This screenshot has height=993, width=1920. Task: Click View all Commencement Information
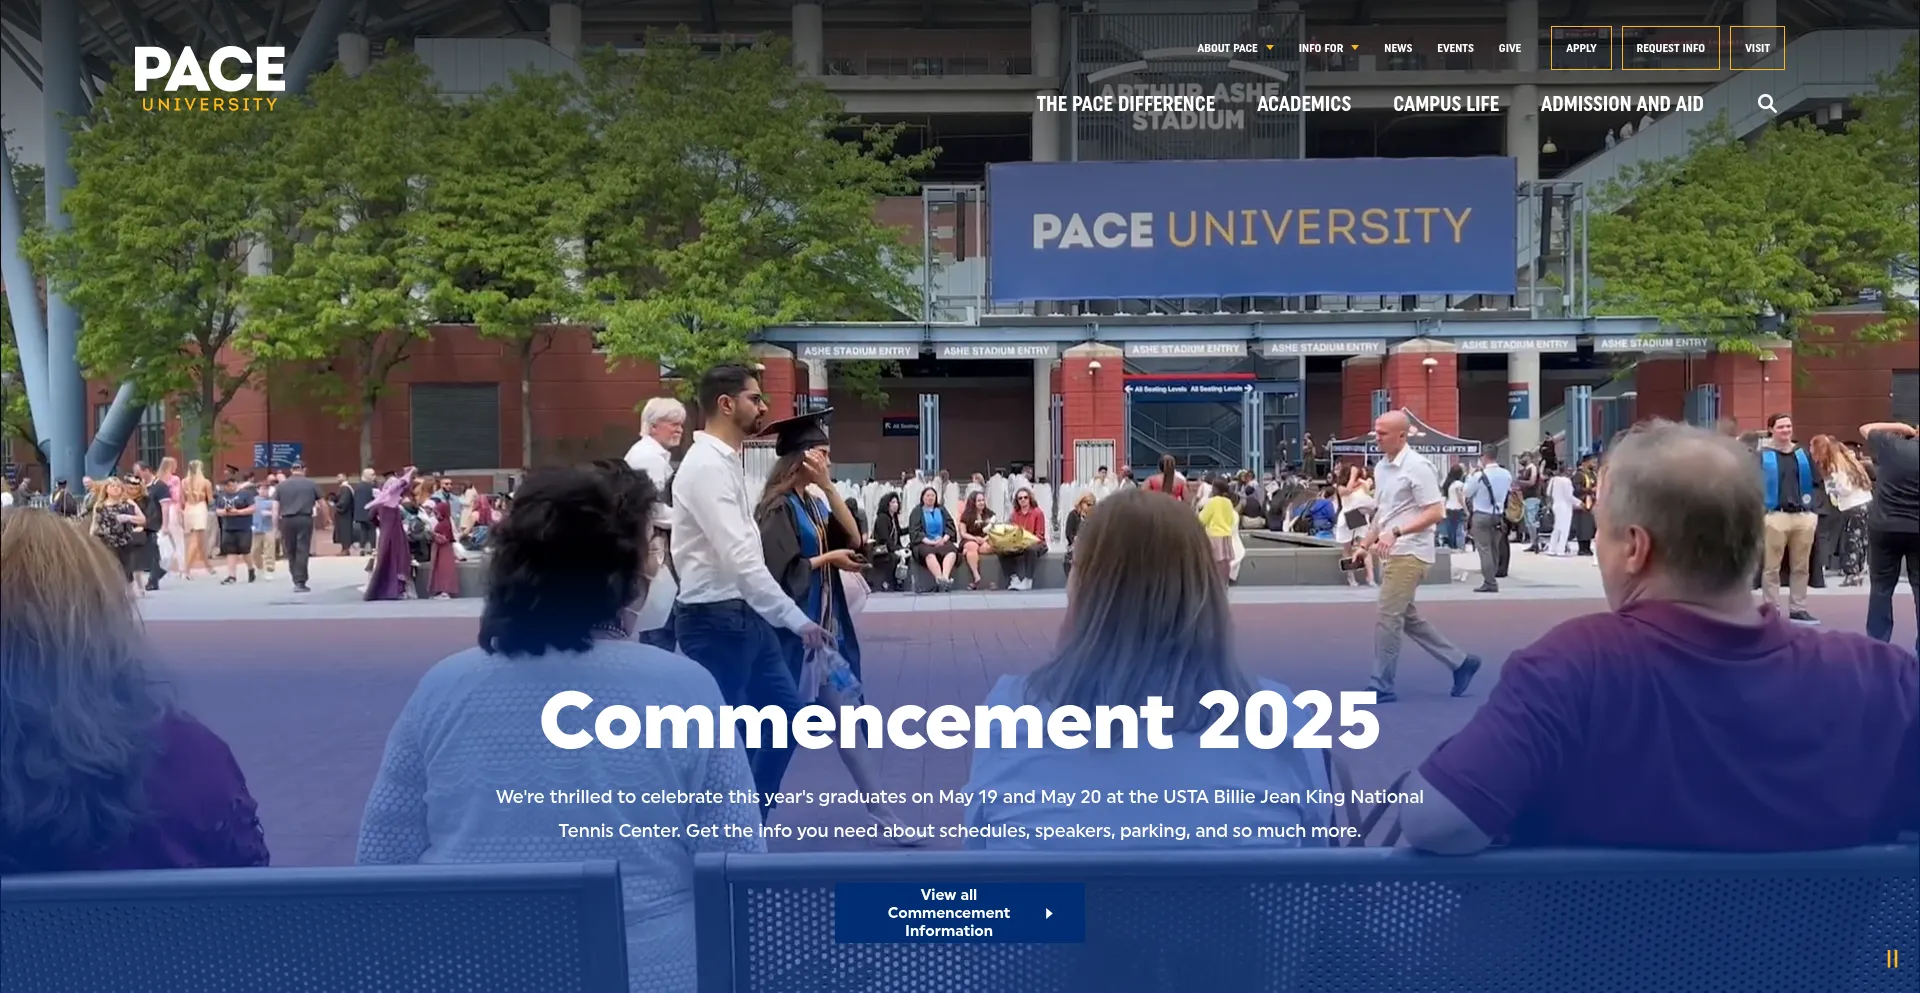[948, 913]
